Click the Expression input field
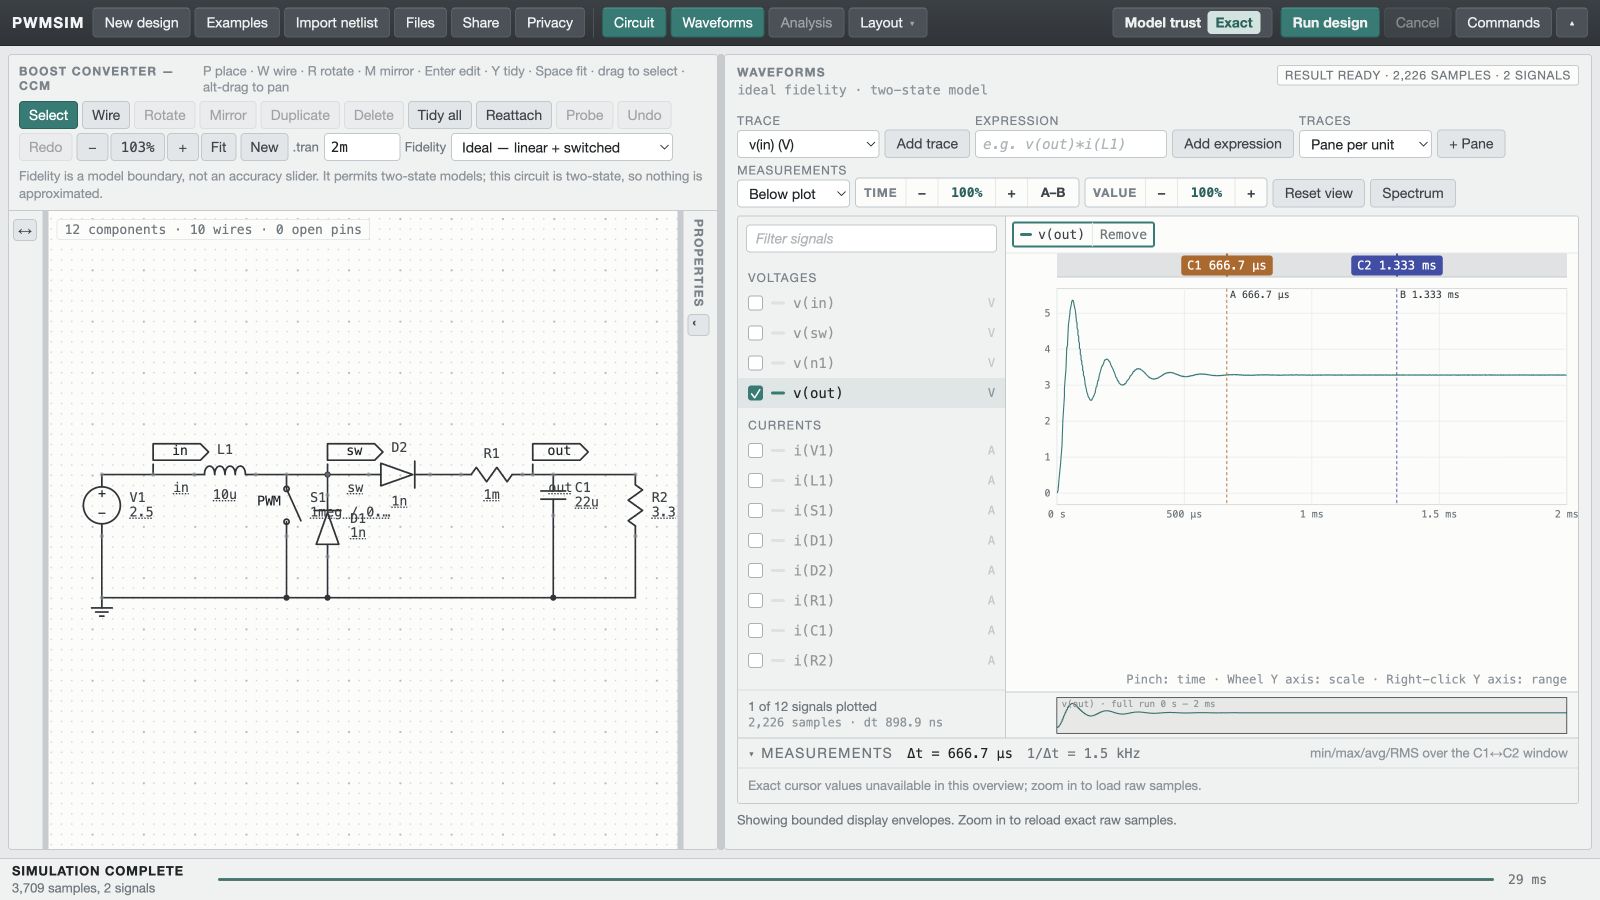The height and width of the screenshot is (900, 1600). [1071, 144]
